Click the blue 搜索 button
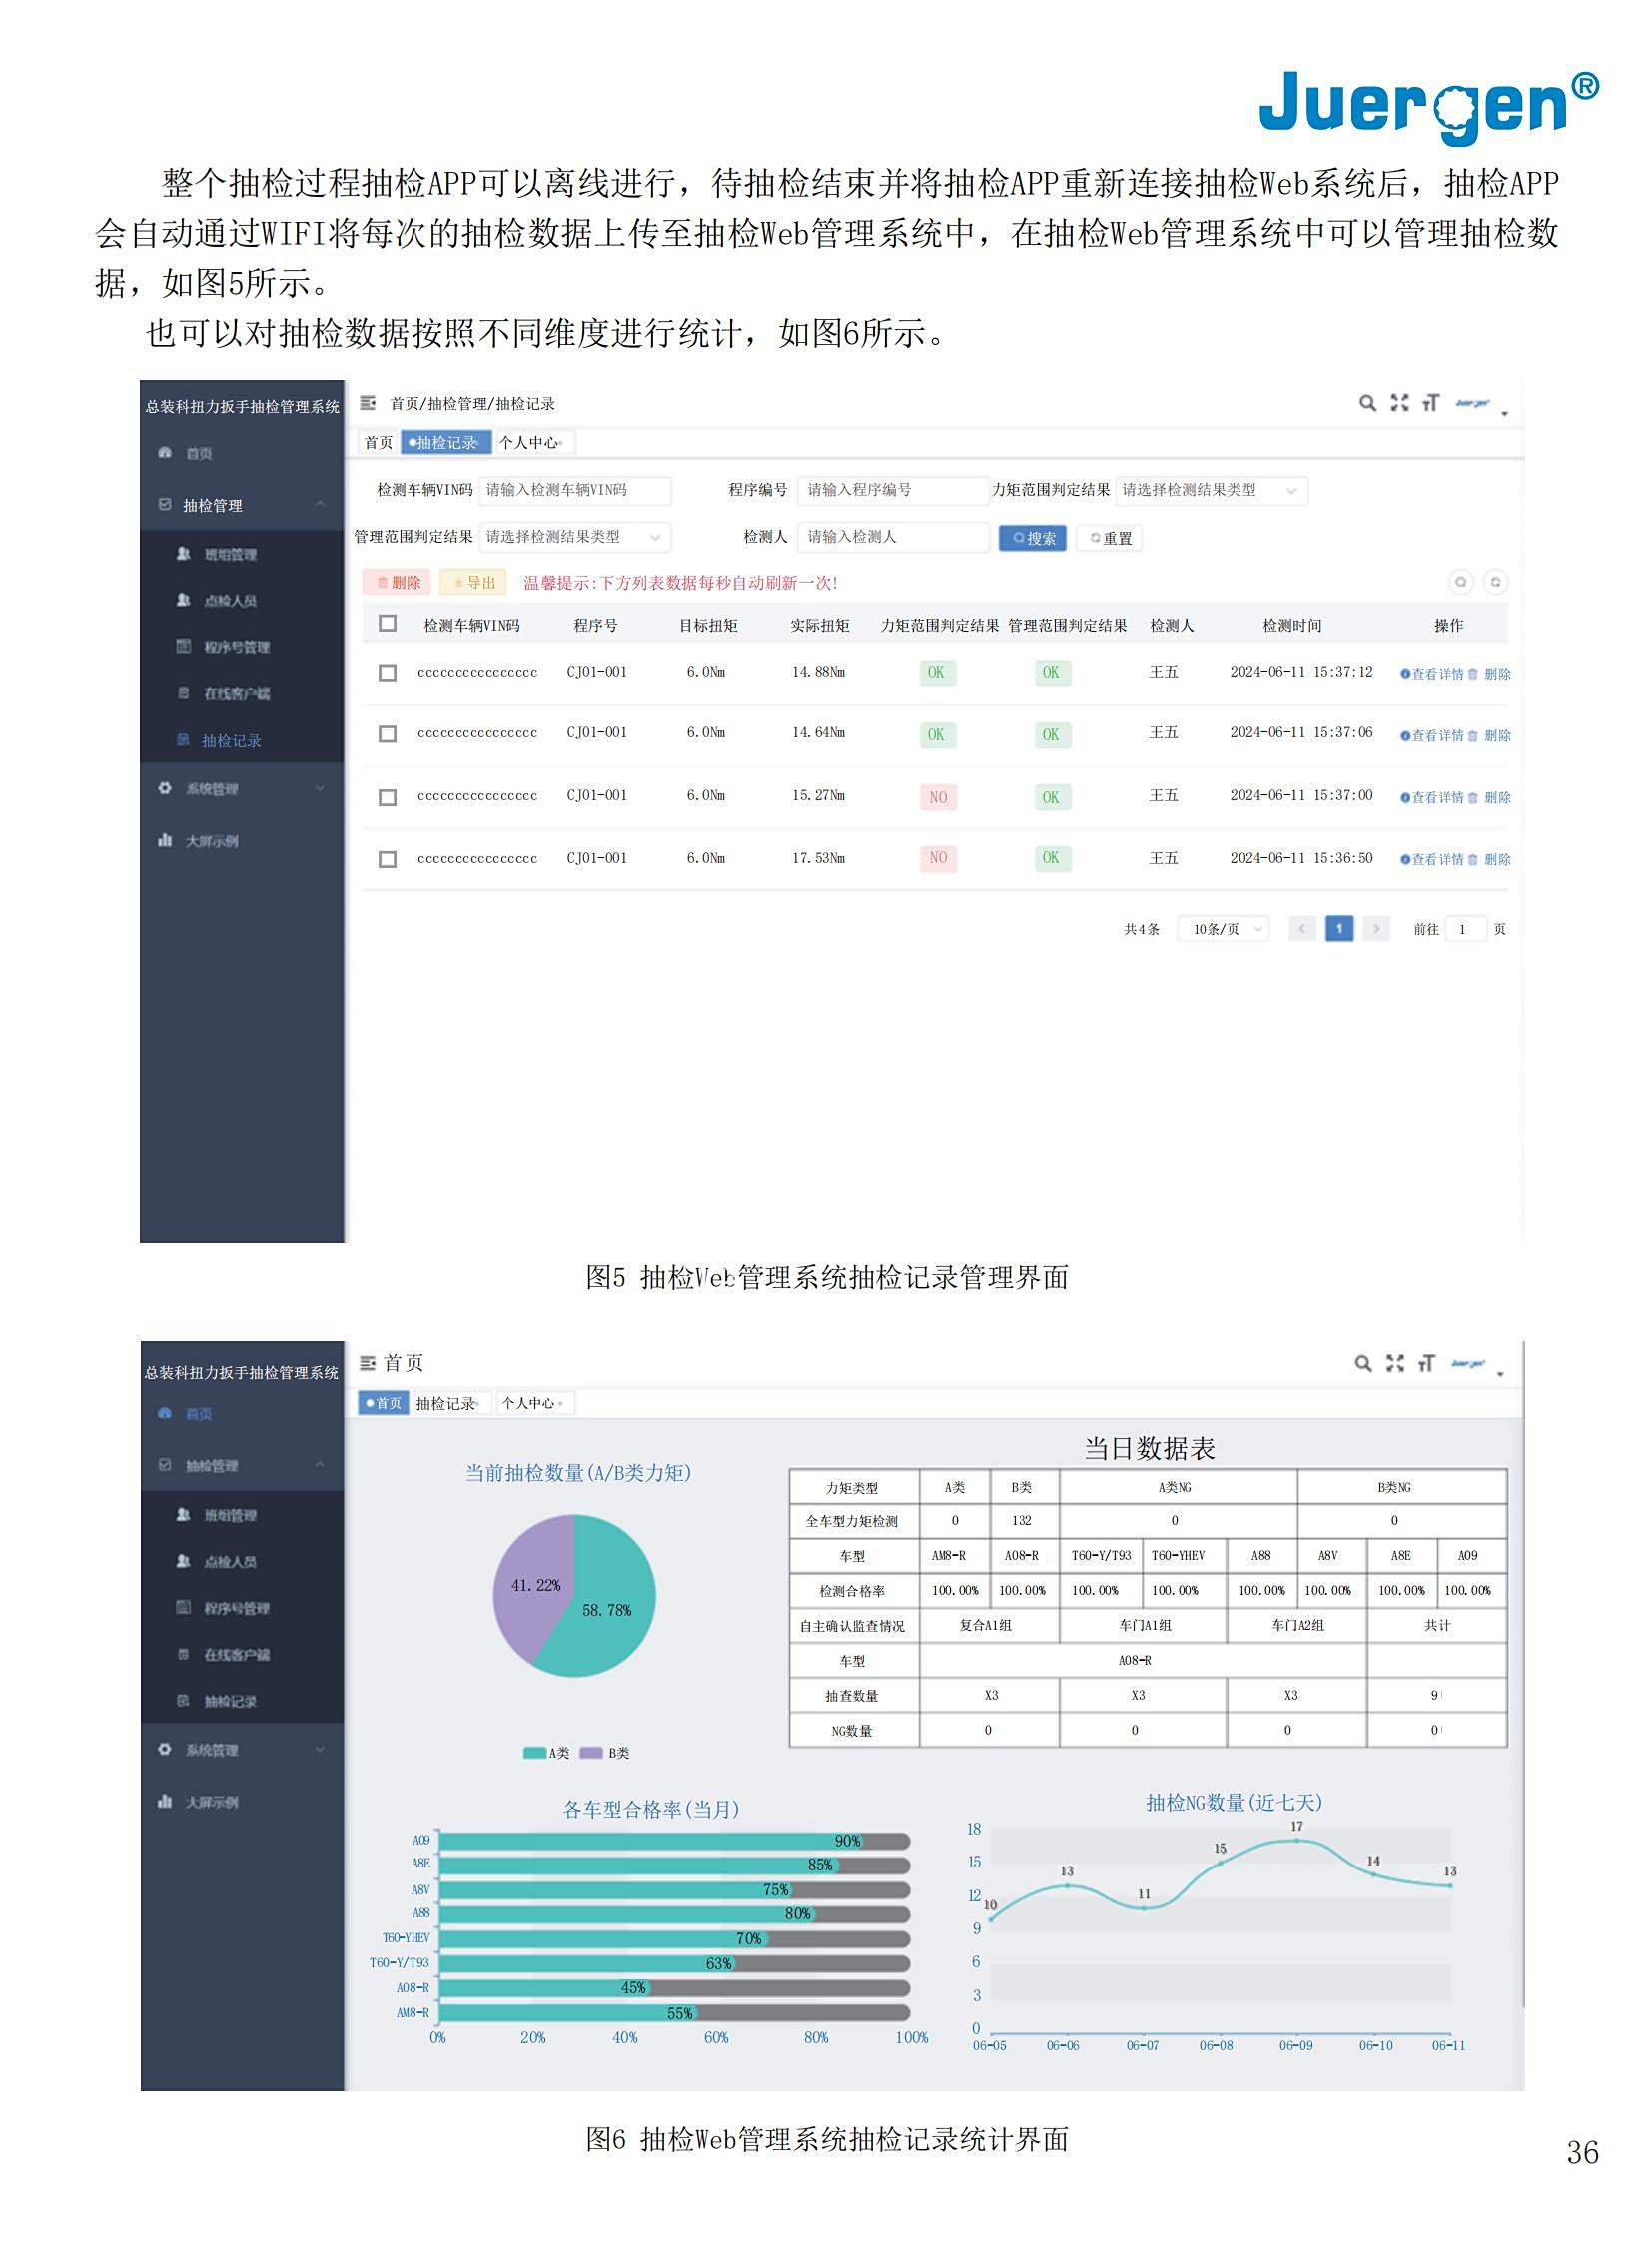 pyautogui.click(x=1033, y=539)
